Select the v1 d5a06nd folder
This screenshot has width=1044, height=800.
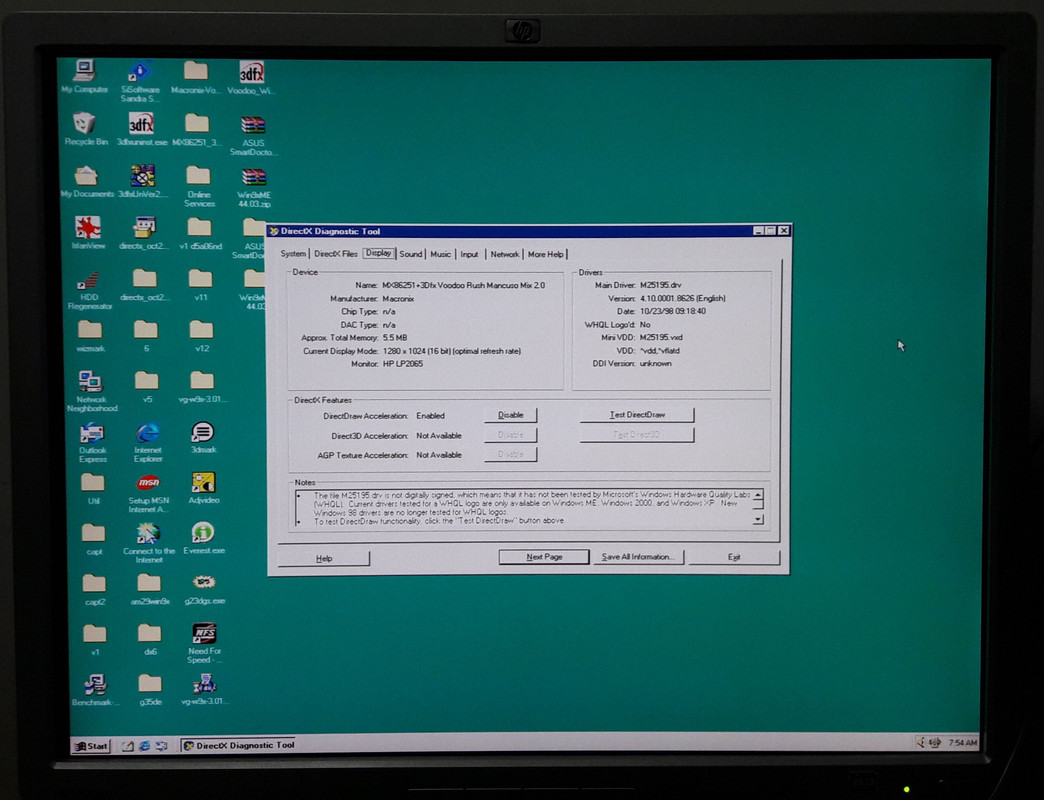click(200, 234)
